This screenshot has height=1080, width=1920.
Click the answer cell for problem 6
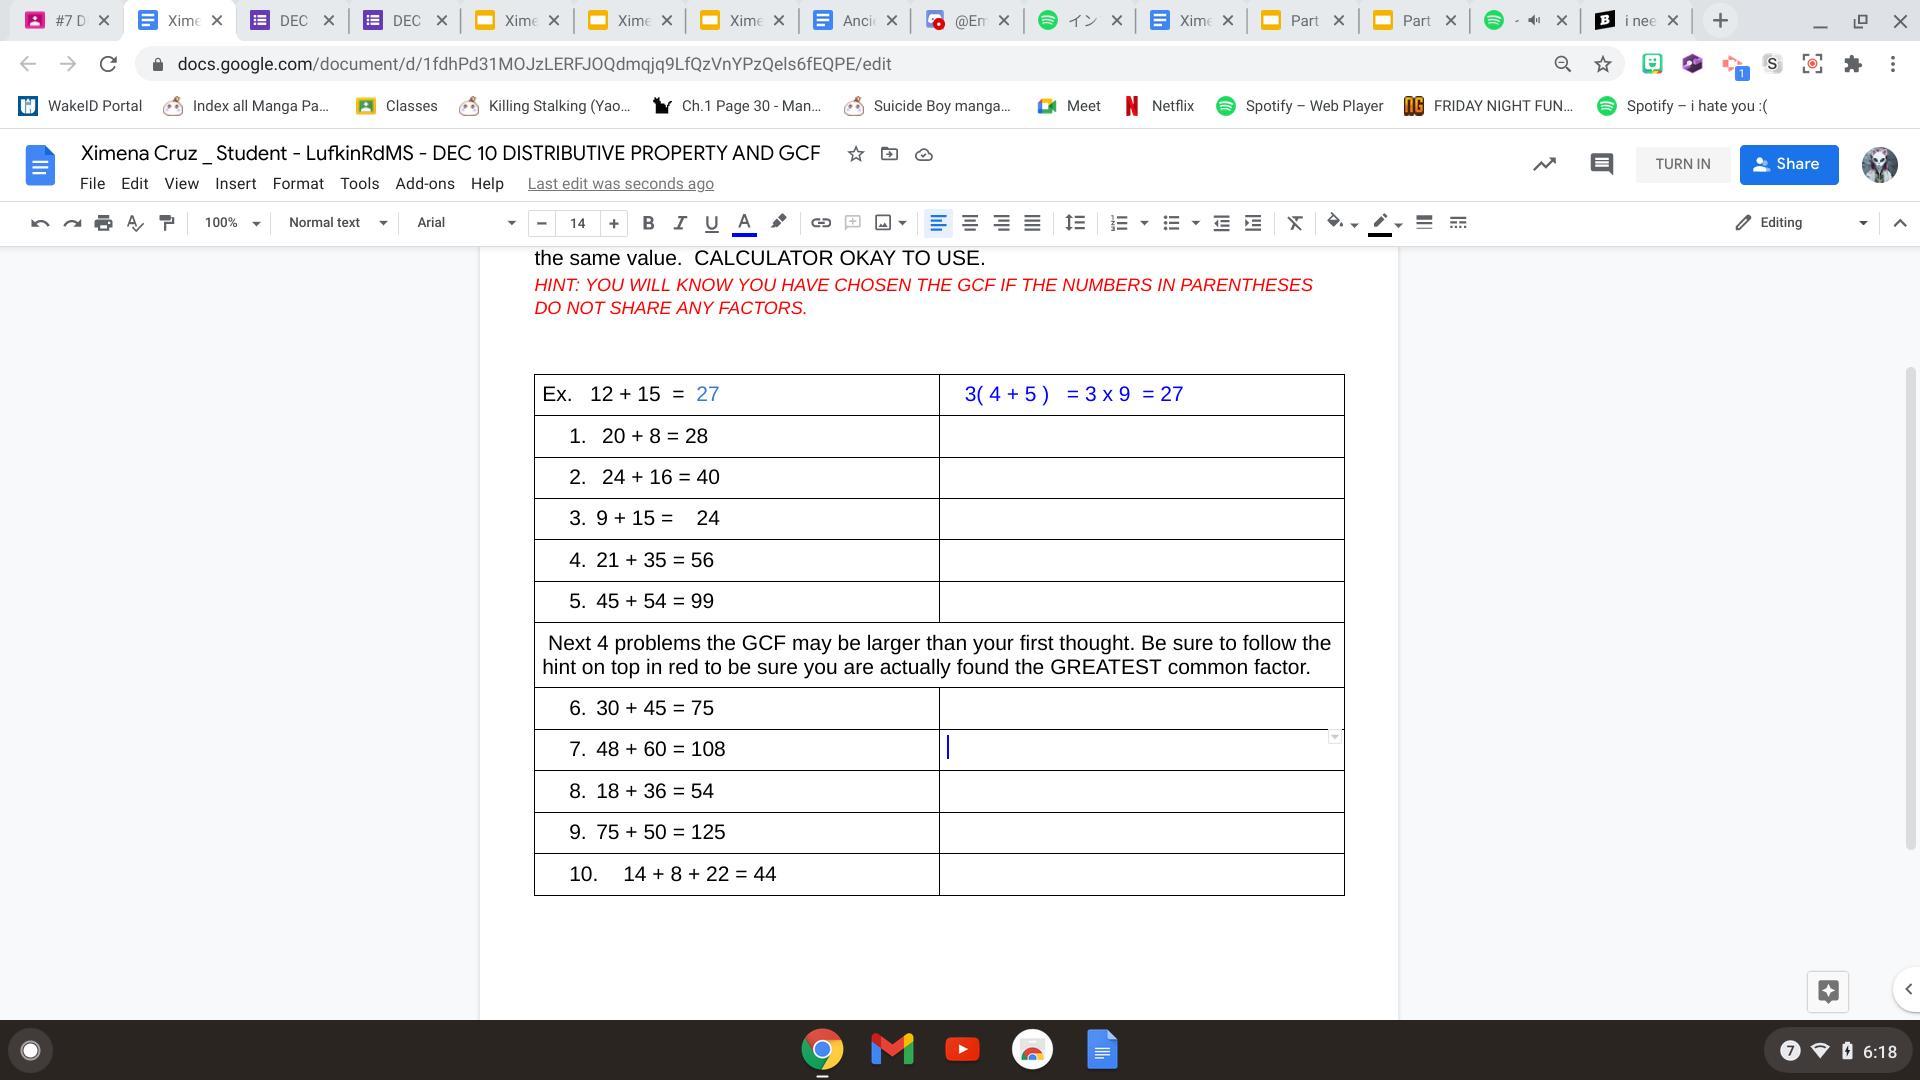click(1140, 708)
